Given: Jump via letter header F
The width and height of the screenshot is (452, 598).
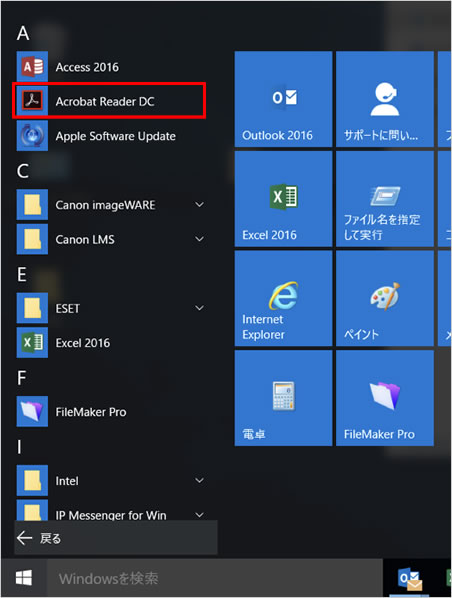Looking at the screenshot, I should (22, 378).
